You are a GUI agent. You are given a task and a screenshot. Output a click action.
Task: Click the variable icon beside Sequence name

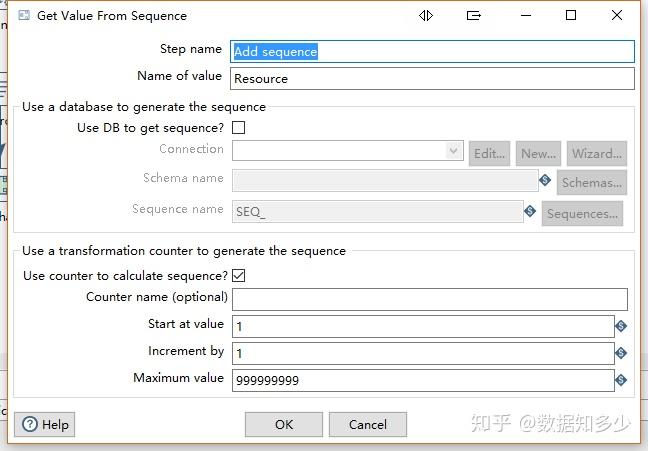[x=530, y=211]
